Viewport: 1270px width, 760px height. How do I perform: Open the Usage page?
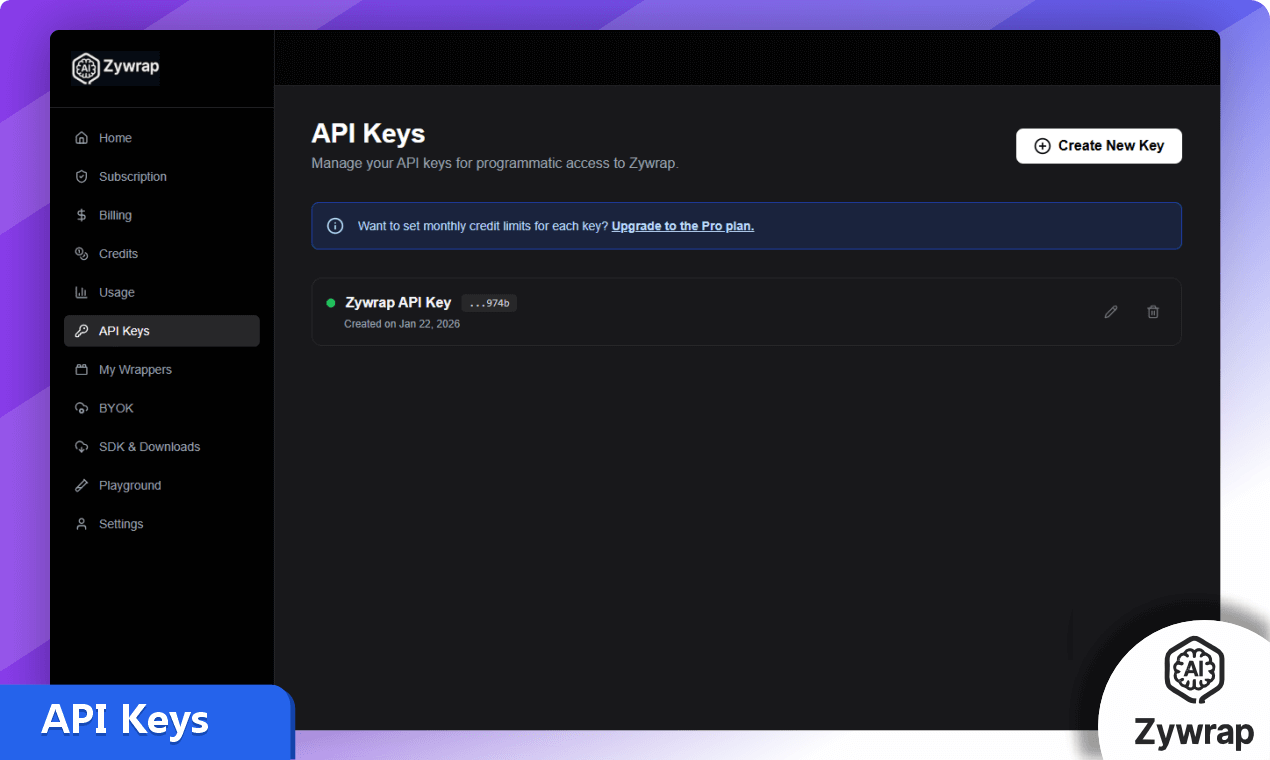(x=162, y=293)
